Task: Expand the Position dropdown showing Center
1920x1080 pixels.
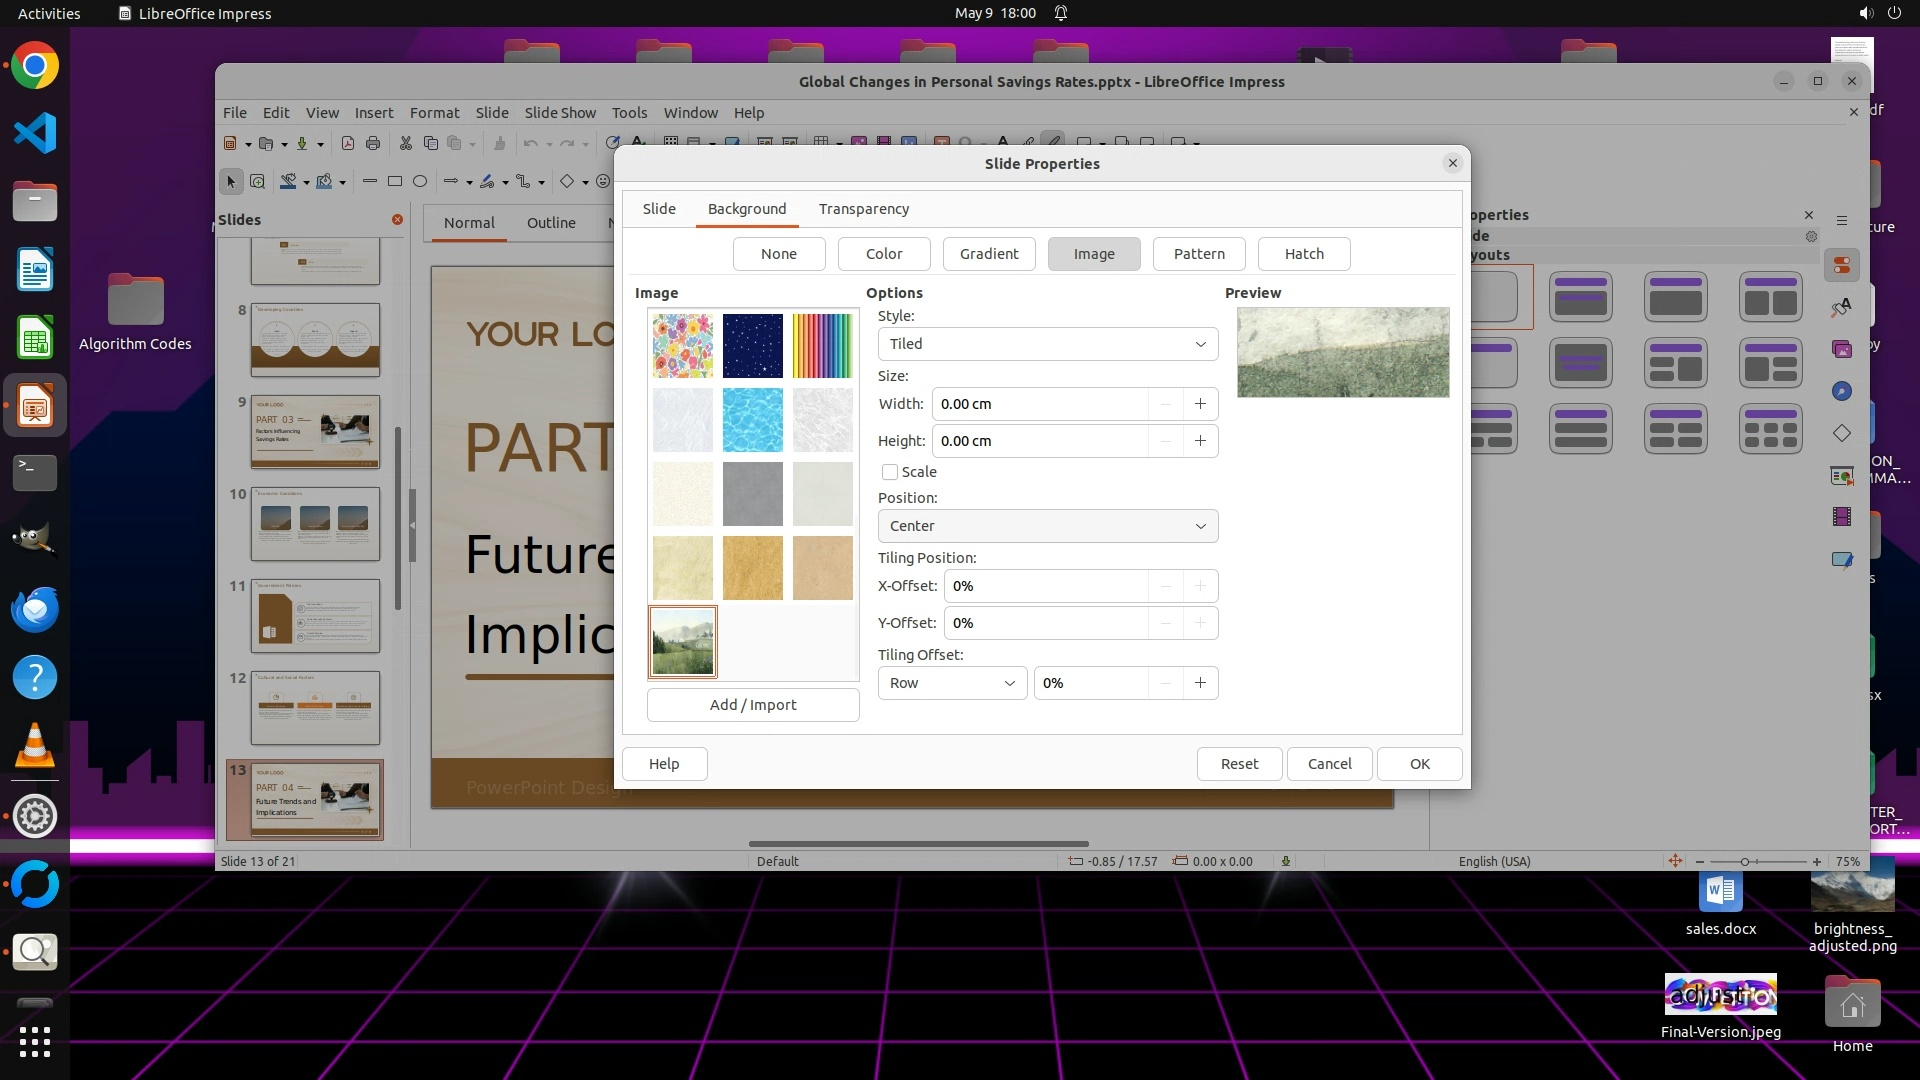Action: click(x=1047, y=526)
